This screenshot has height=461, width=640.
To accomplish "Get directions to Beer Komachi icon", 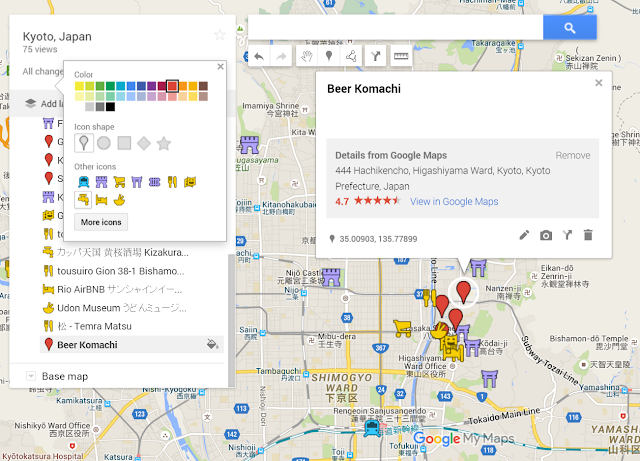I will (567, 235).
